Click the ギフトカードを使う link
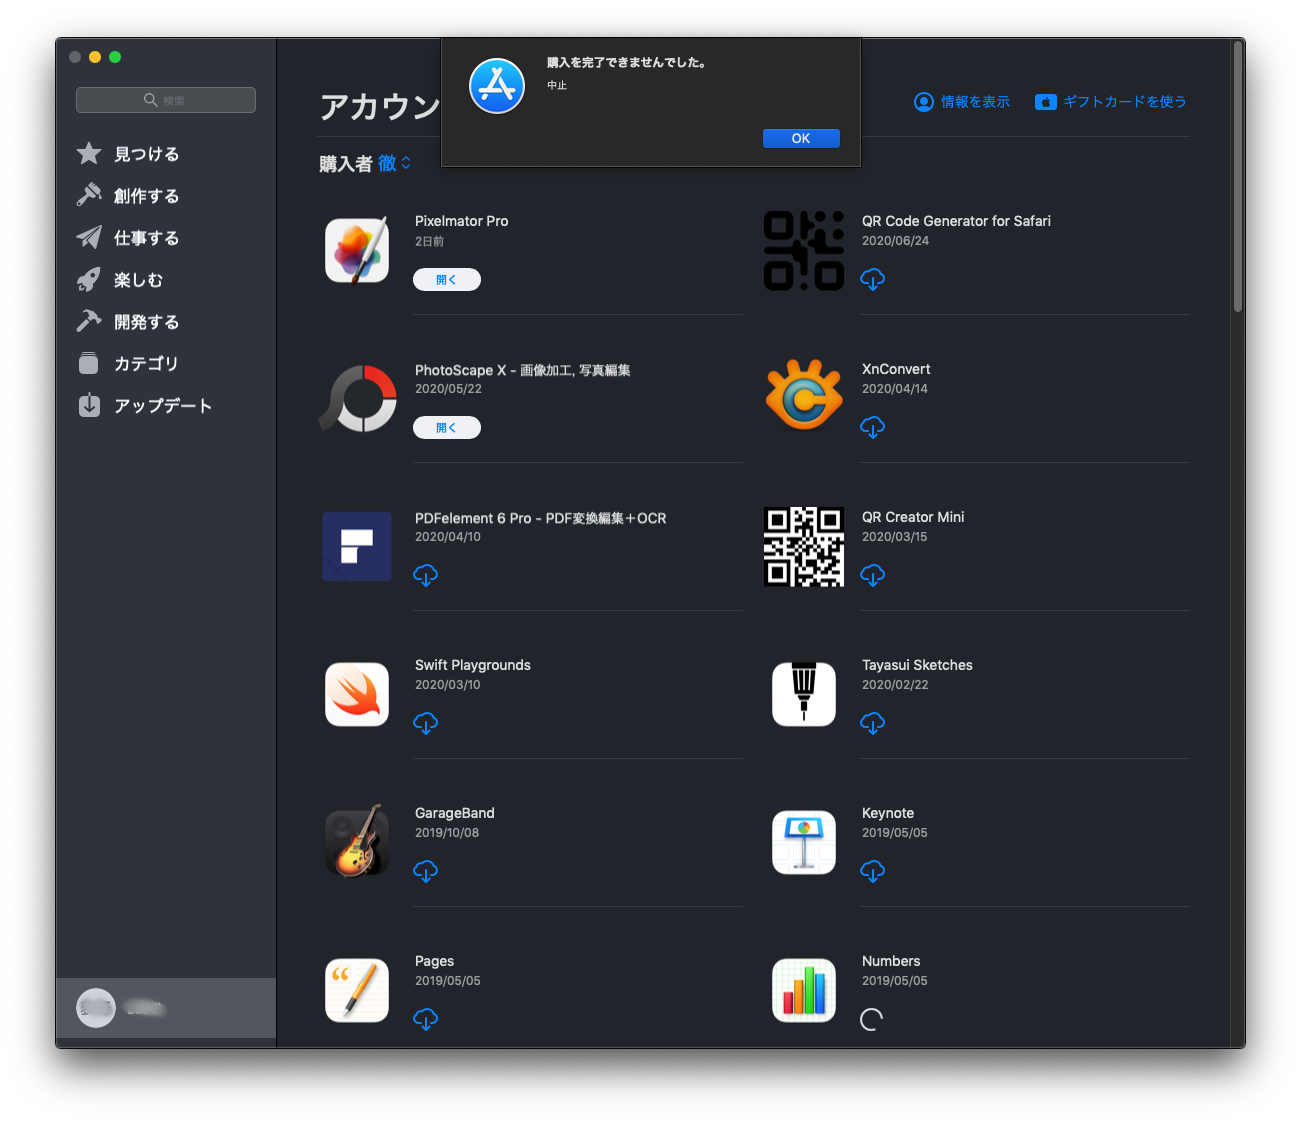Viewport: 1301px width, 1122px height. pyautogui.click(x=1125, y=102)
